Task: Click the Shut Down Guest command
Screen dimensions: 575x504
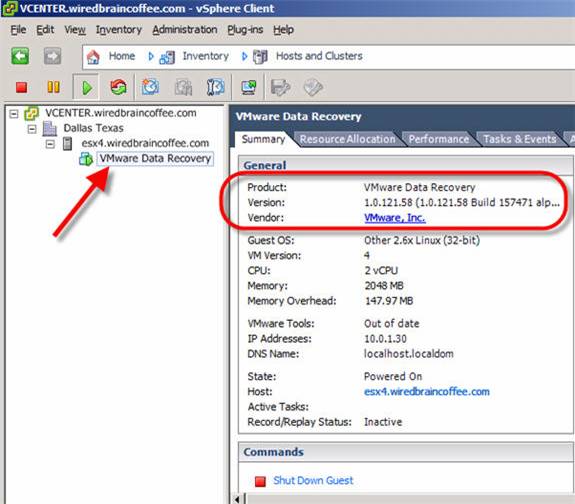Action: (x=313, y=480)
